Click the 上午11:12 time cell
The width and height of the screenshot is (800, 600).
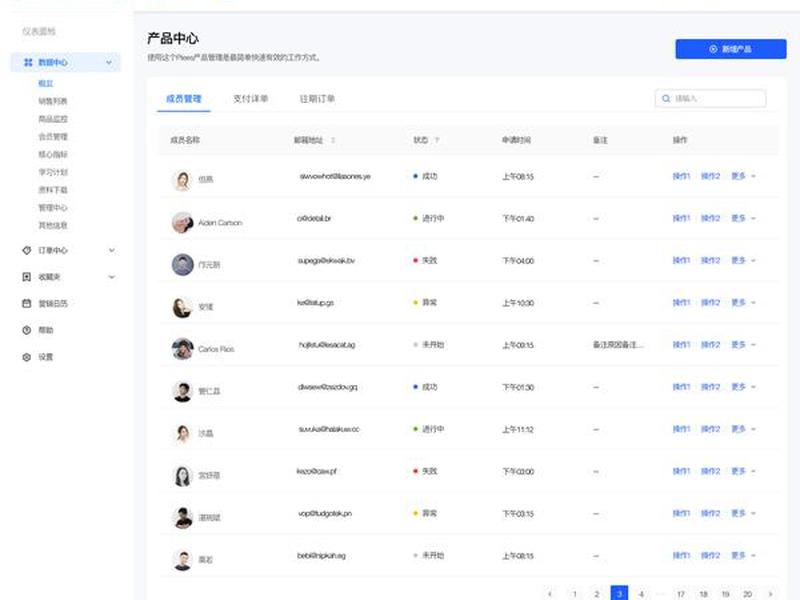click(518, 430)
